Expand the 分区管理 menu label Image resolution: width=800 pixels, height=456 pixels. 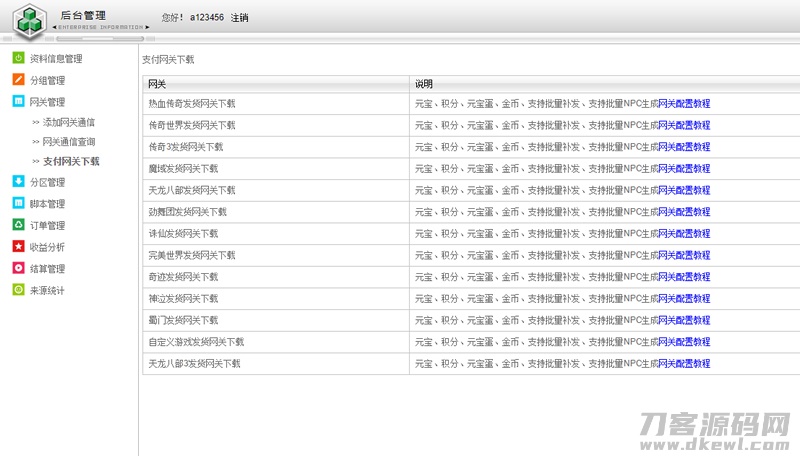47,182
